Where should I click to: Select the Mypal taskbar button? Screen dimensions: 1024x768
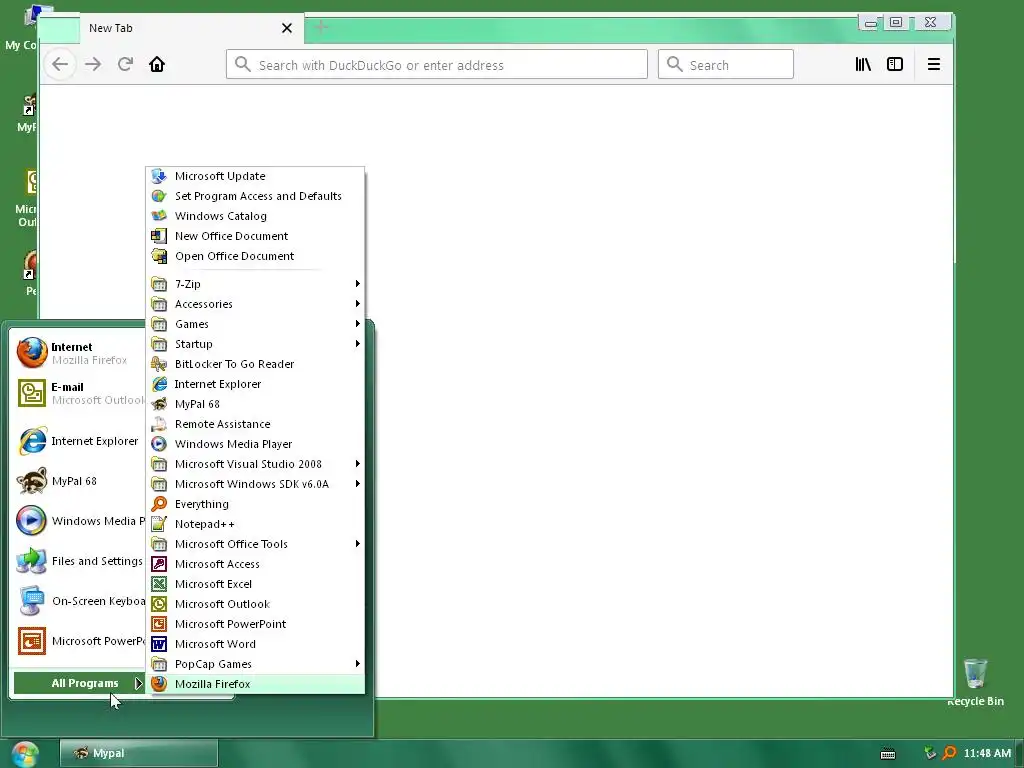[x=138, y=753]
